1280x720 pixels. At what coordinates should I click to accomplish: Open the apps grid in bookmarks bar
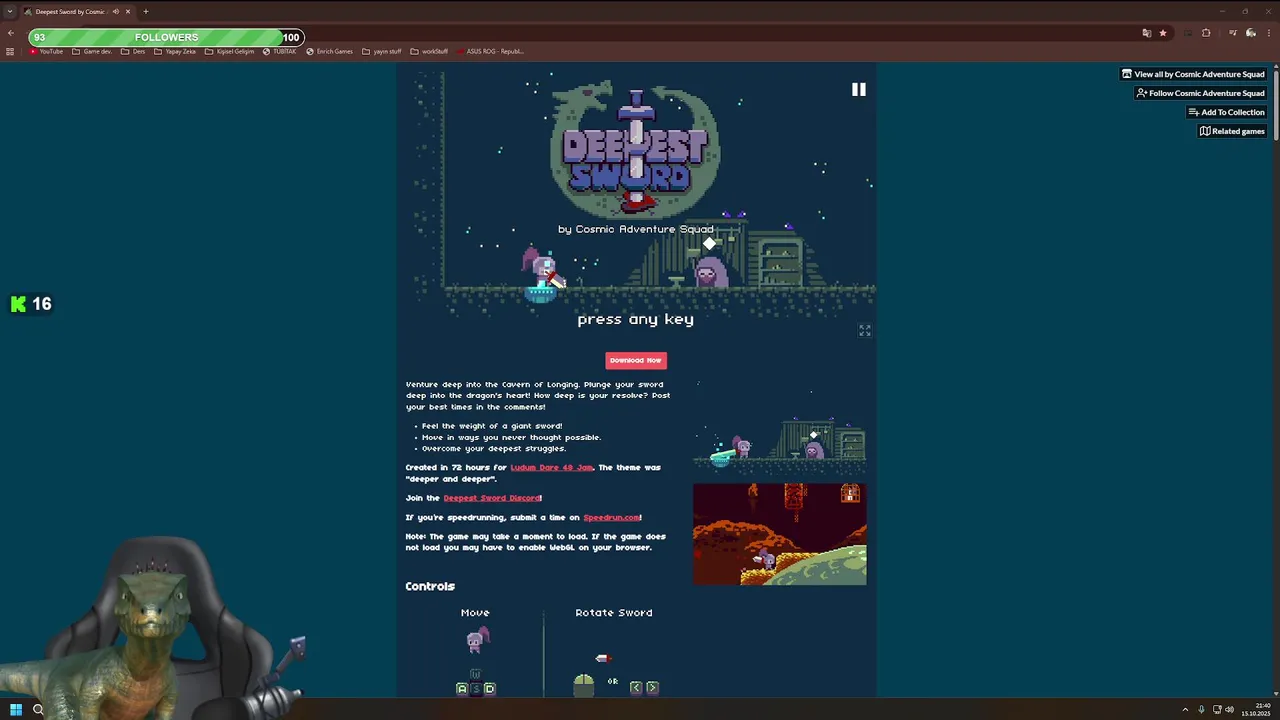point(10,51)
